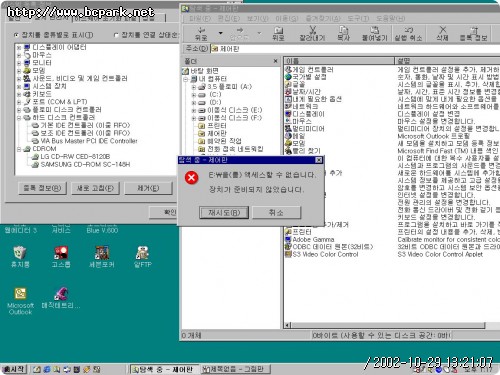Click the 제거(E) remove button
500x375 pixels.
coord(148,188)
